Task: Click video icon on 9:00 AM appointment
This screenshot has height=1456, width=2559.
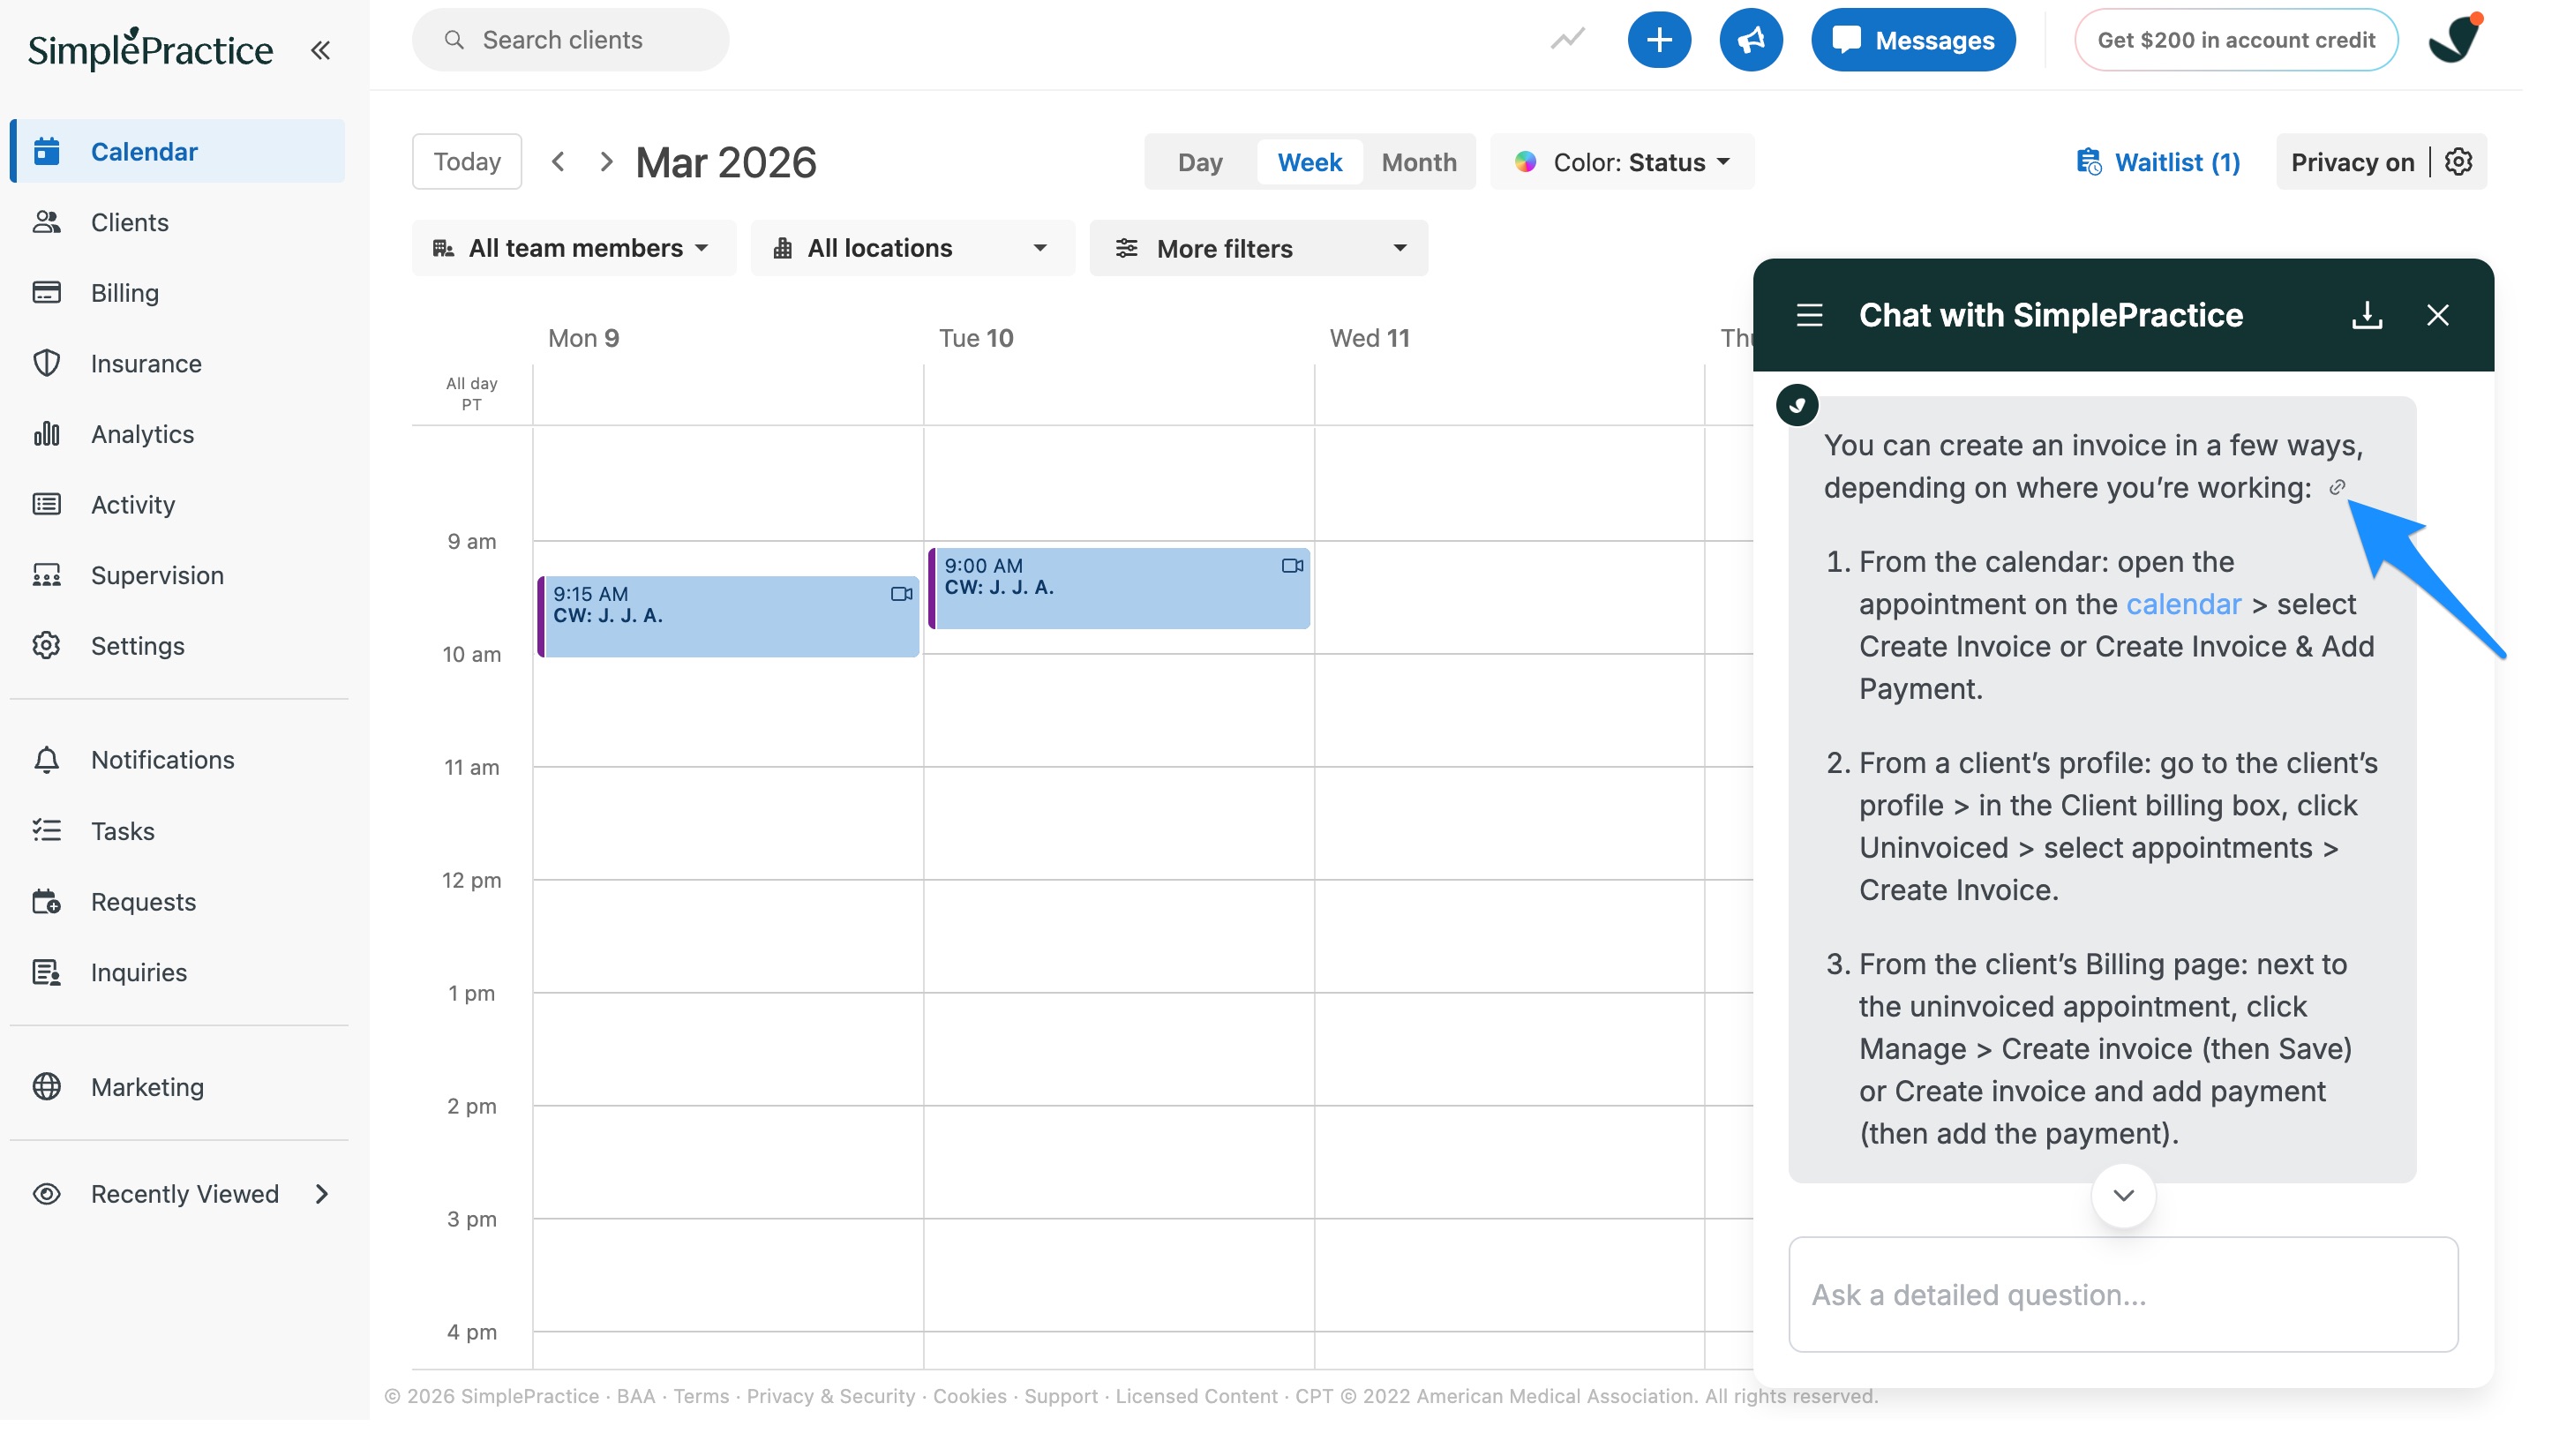Action: pyautogui.click(x=1292, y=566)
